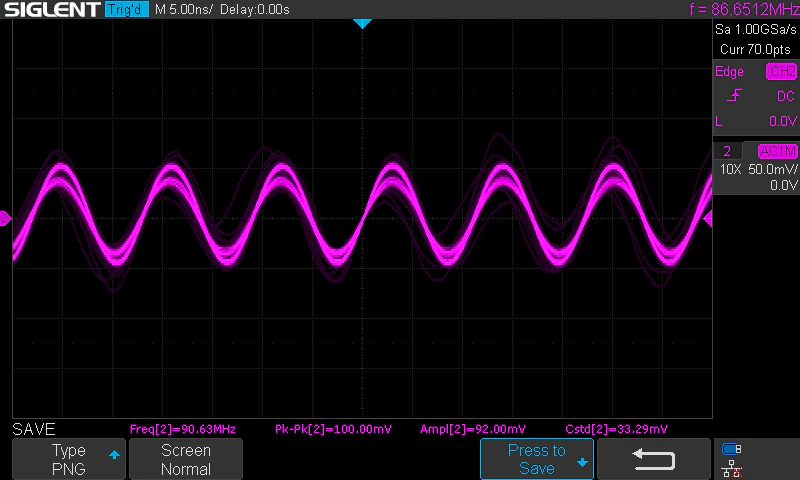Click the AC1M coupling badge
800x480 pixels.
pos(778,151)
